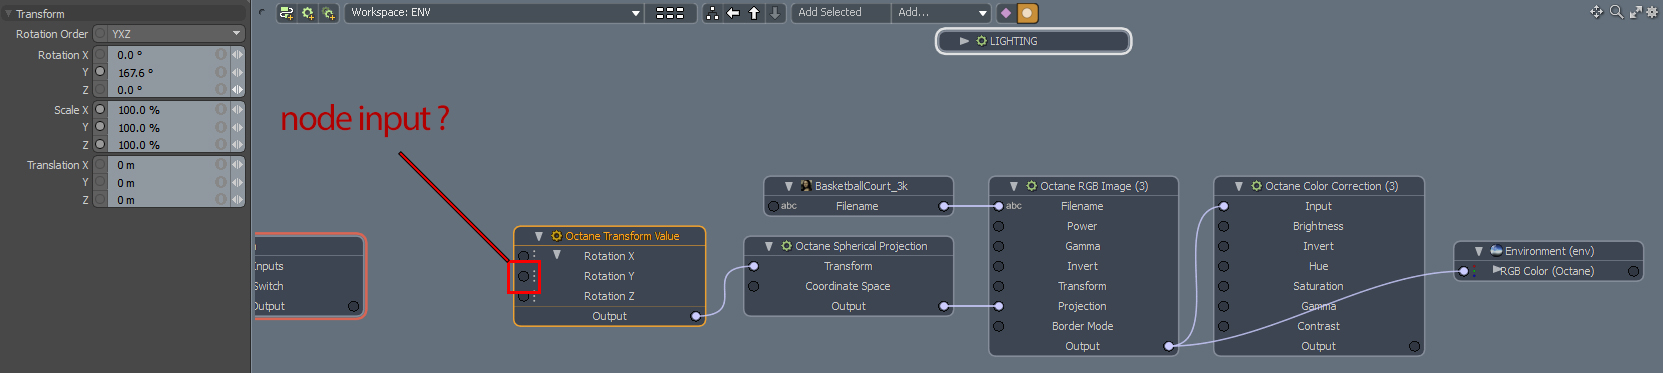
Task: Collapse the Octane Transform Value node
Action: point(539,236)
